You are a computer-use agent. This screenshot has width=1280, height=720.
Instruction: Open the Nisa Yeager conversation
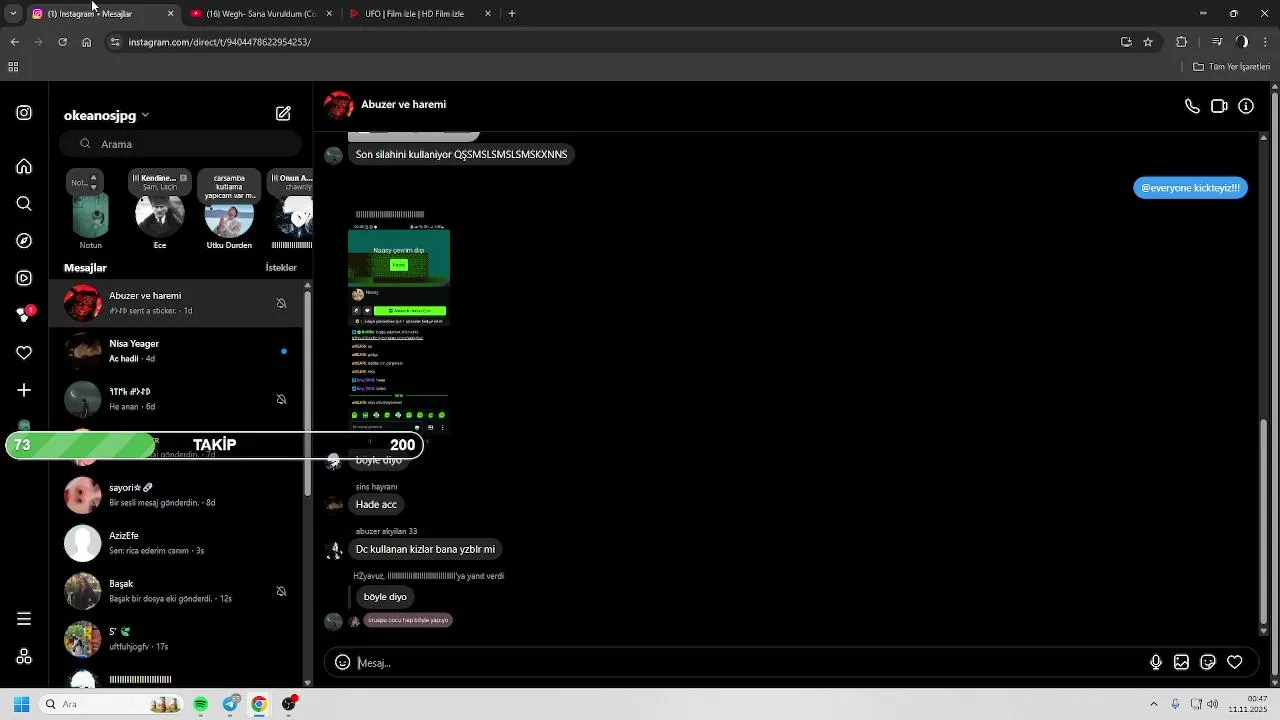point(178,351)
